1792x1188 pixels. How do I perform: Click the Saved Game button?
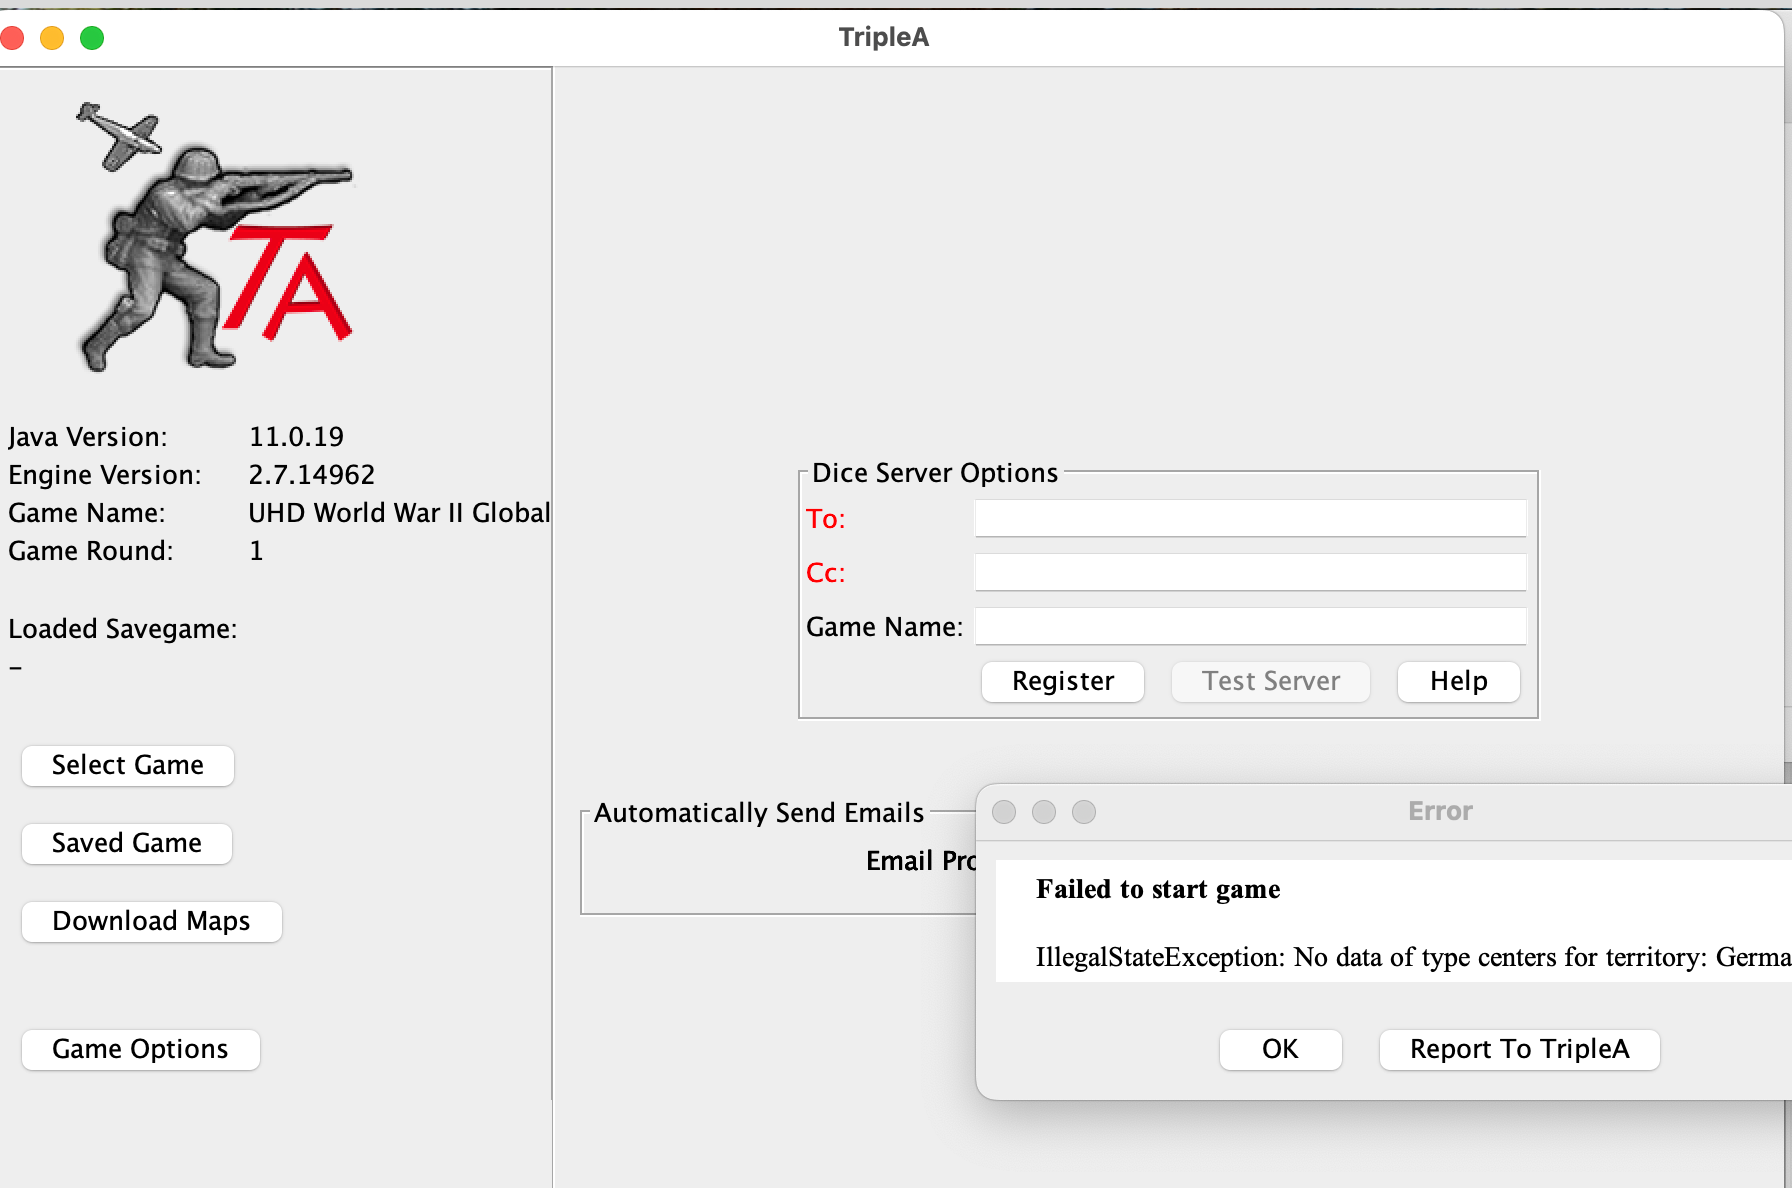coord(126,843)
